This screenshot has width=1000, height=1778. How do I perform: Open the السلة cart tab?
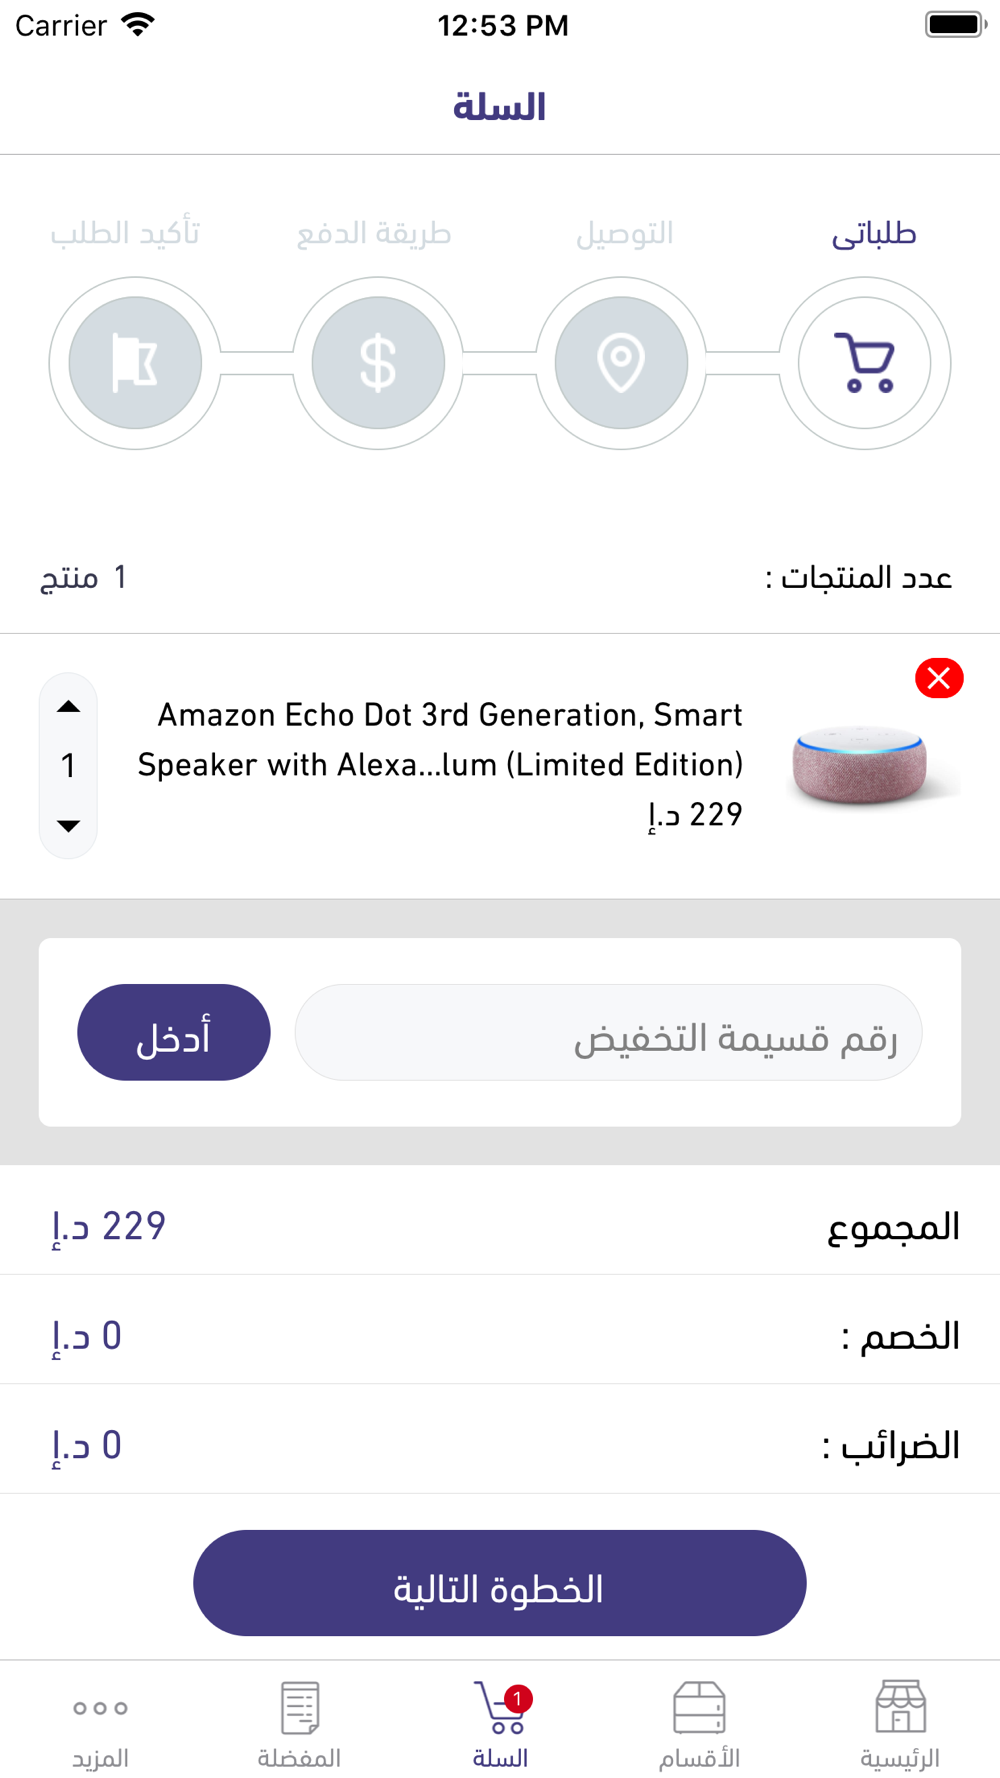(x=500, y=1725)
